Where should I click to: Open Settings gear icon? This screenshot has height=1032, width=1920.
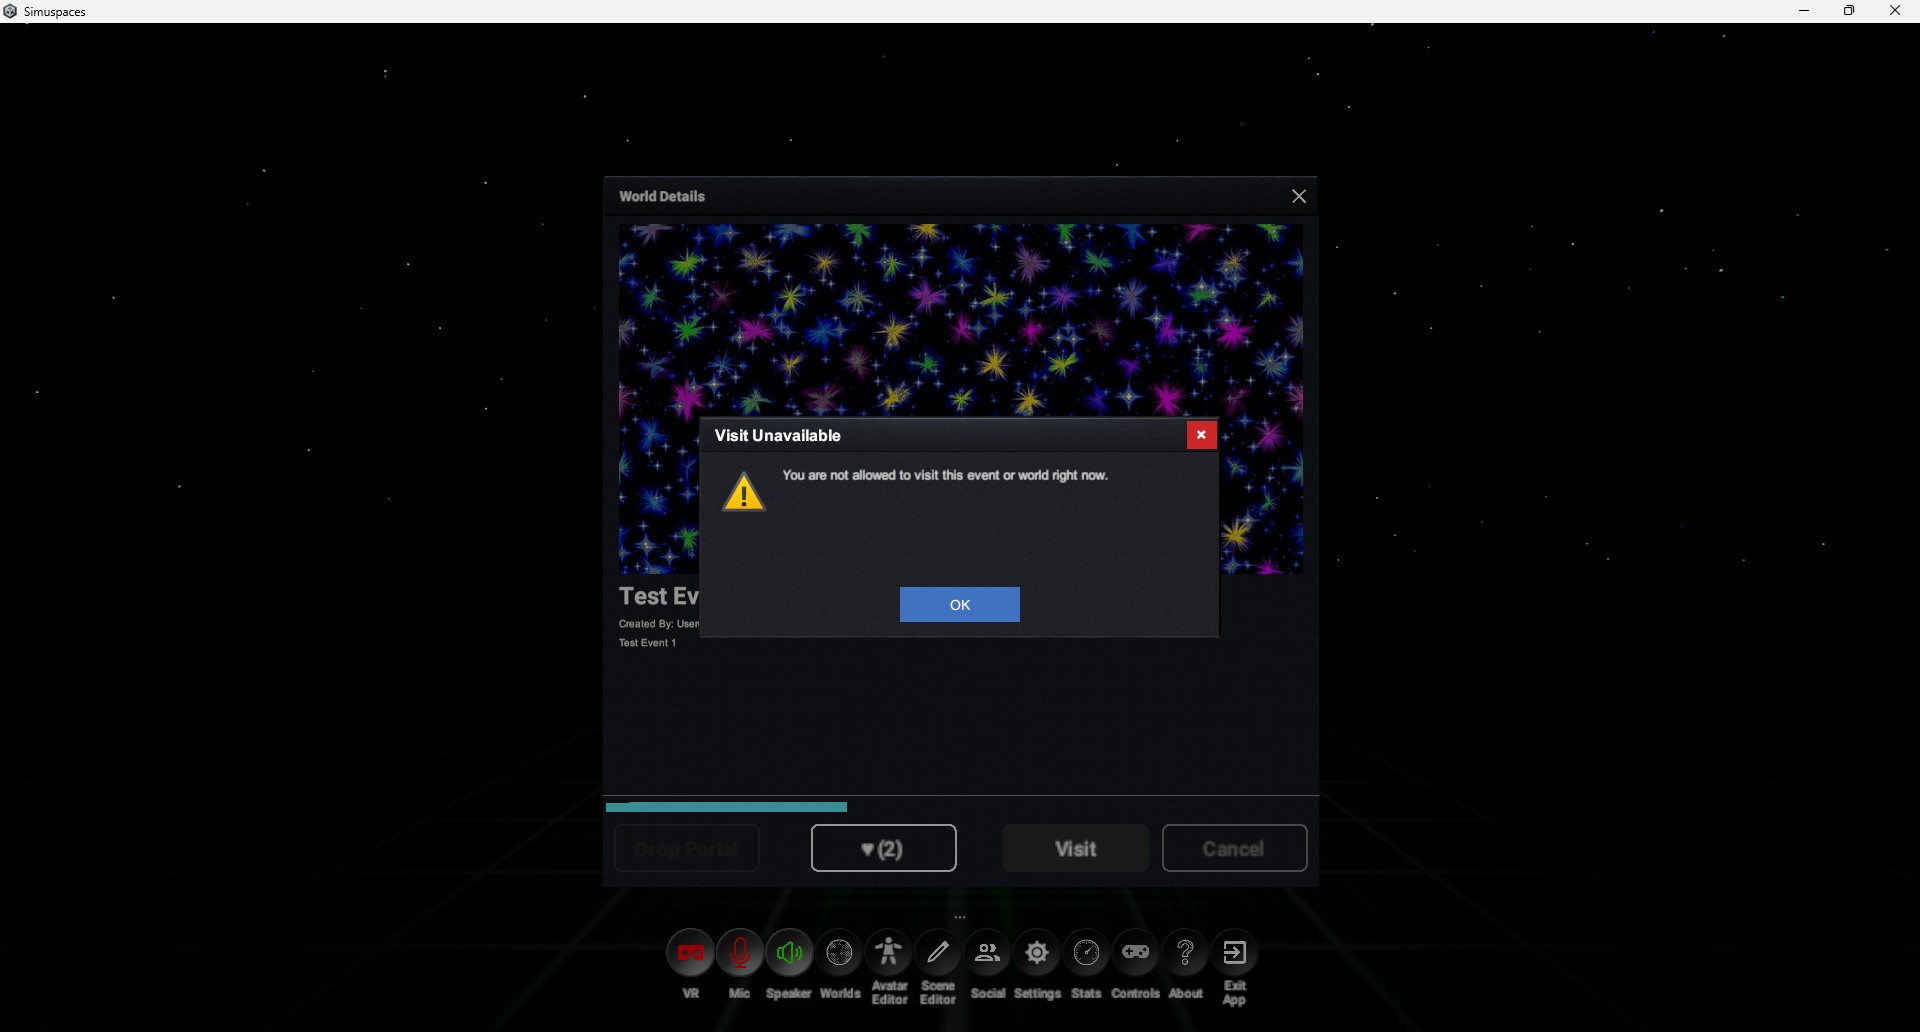point(1037,953)
